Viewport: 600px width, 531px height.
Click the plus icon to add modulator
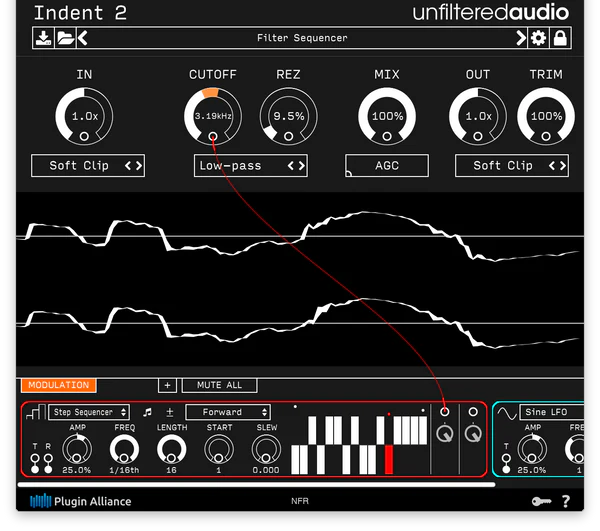167,385
